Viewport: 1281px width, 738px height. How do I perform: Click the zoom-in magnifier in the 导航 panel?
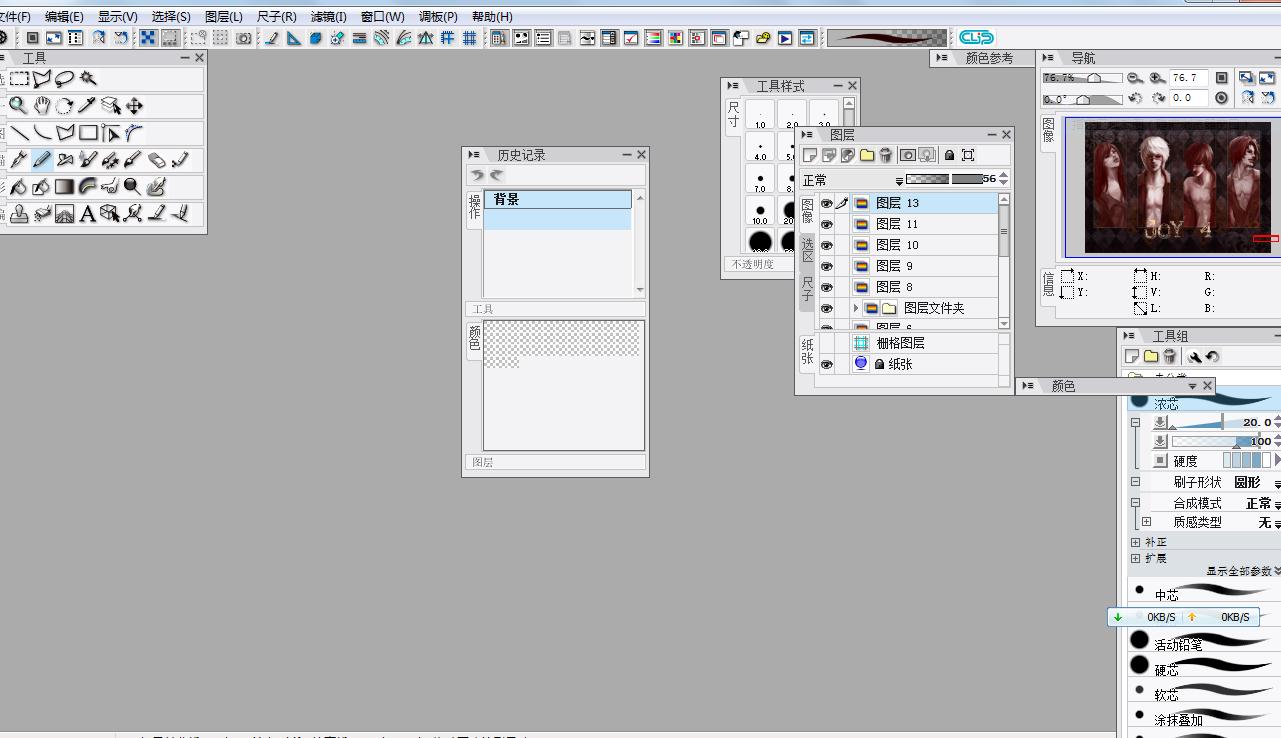pyautogui.click(x=1157, y=78)
